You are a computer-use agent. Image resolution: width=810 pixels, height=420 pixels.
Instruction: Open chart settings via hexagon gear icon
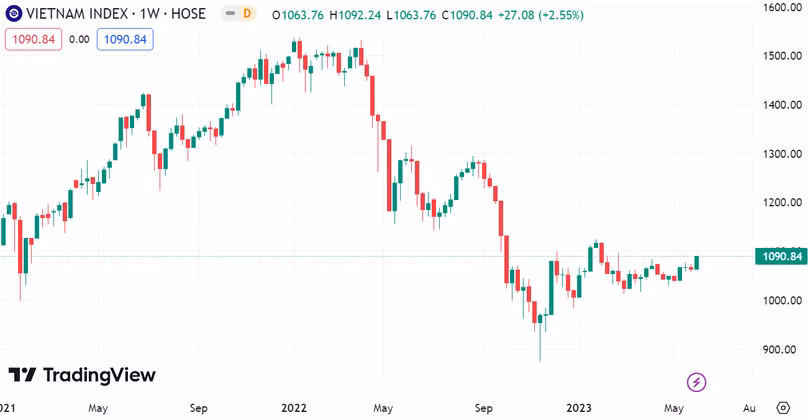pyautogui.click(x=783, y=408)
